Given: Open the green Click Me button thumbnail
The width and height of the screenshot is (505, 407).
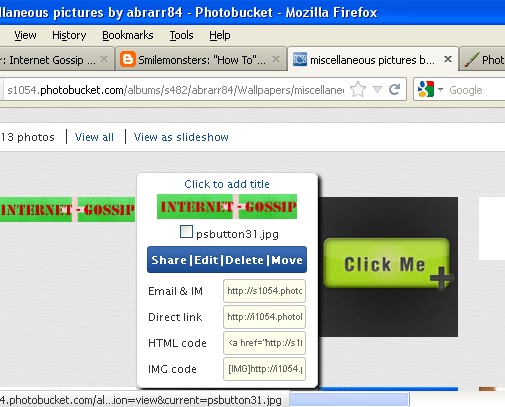Looking at the screenshot, I should [388, 267].
